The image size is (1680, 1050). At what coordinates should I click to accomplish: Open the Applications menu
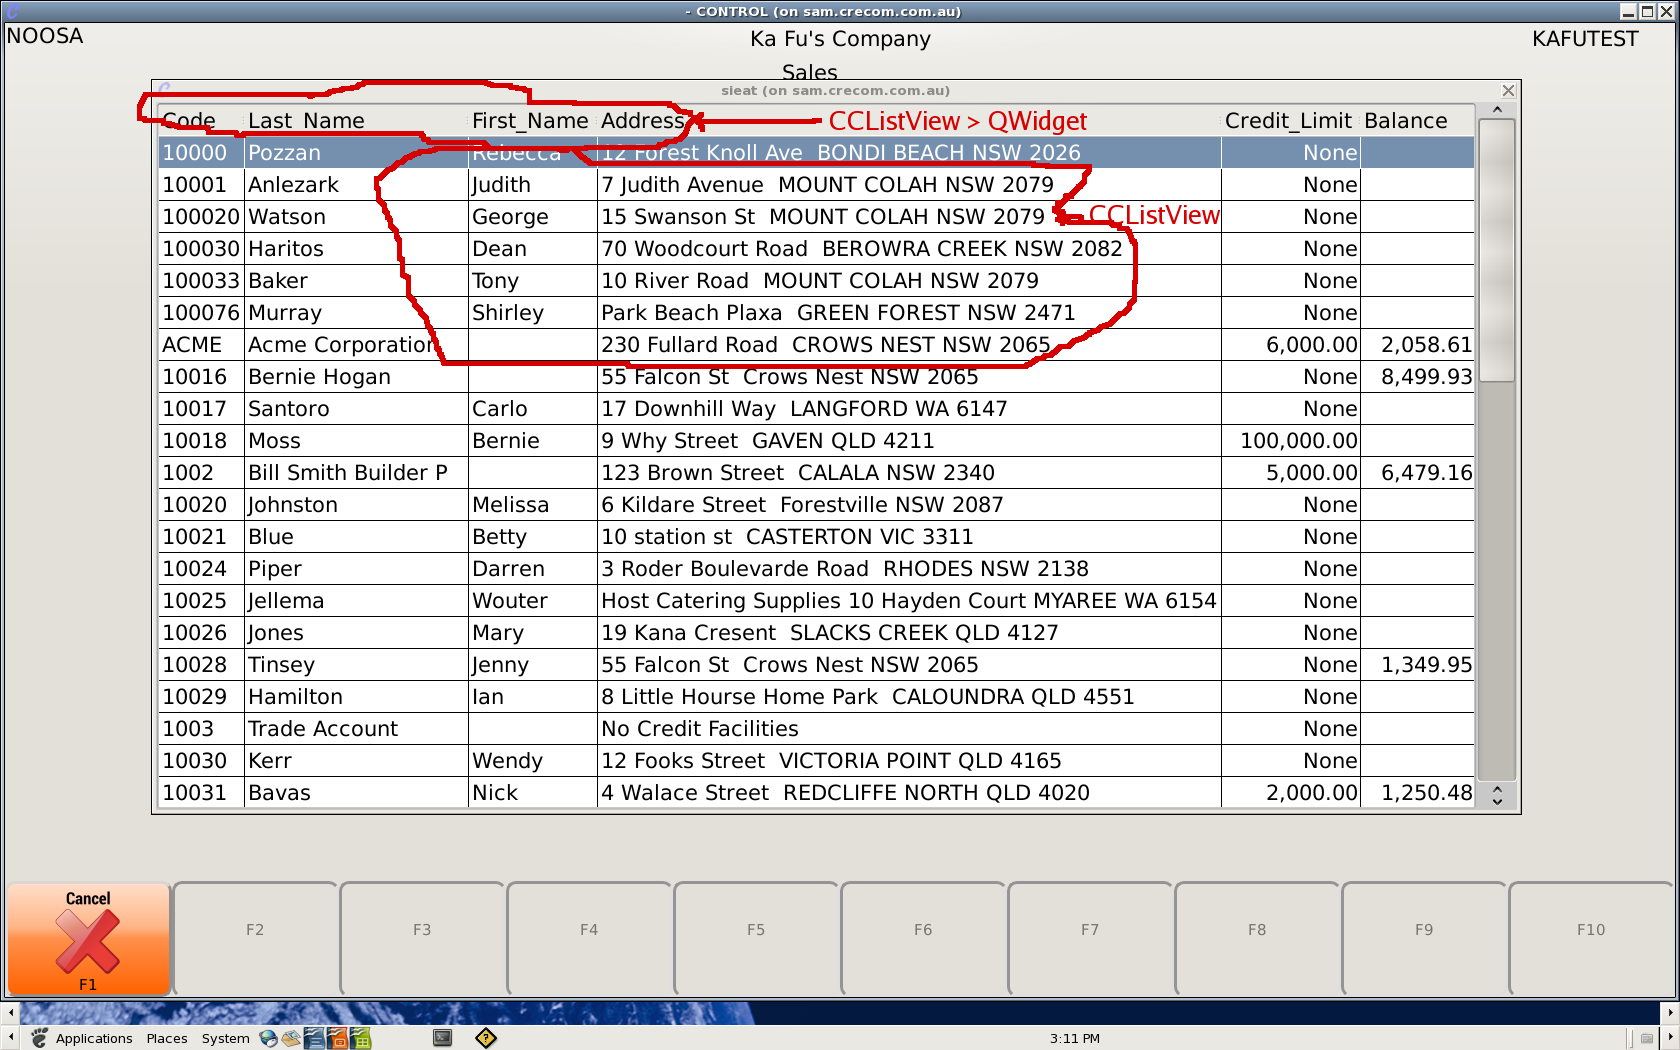coord(93,1038)
